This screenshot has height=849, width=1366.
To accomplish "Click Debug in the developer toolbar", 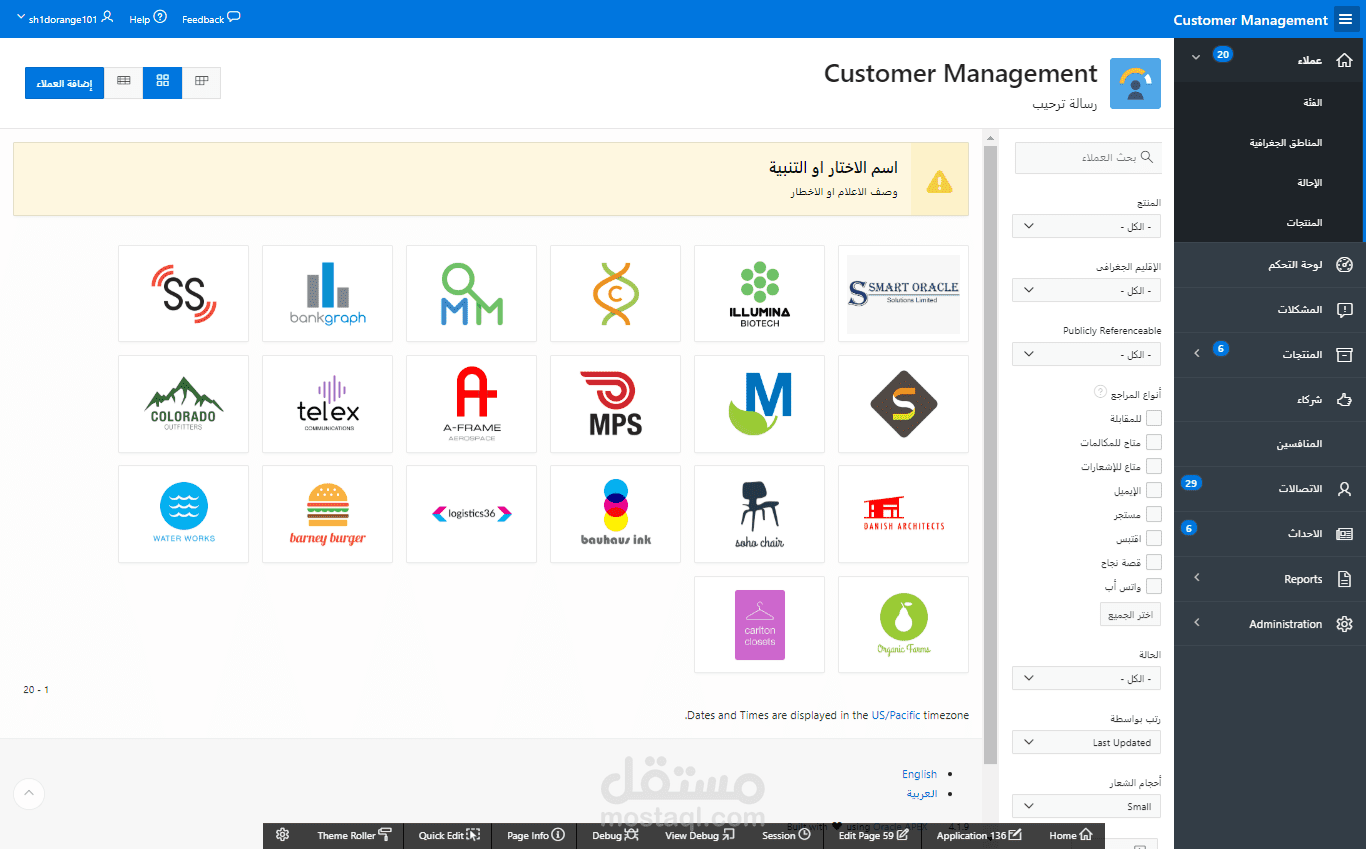I will tap(615, 835).
